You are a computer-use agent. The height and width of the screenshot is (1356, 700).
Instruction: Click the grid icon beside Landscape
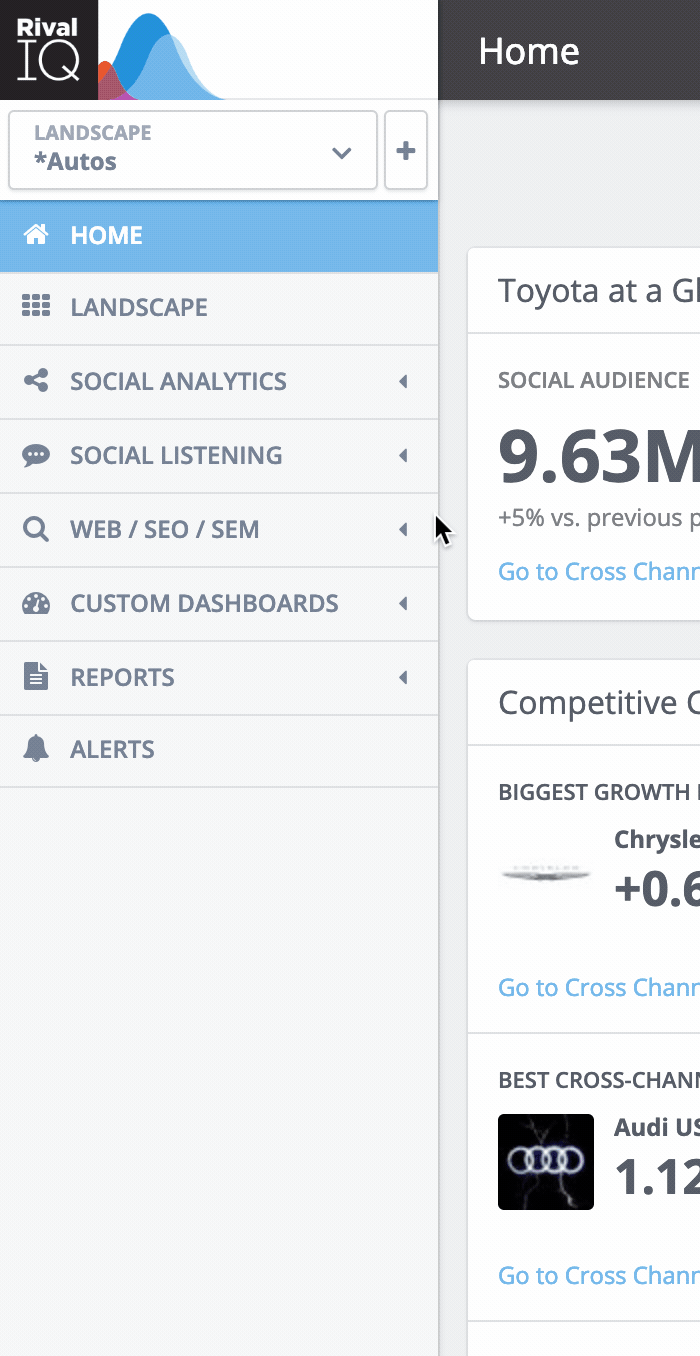click(36, 307)
